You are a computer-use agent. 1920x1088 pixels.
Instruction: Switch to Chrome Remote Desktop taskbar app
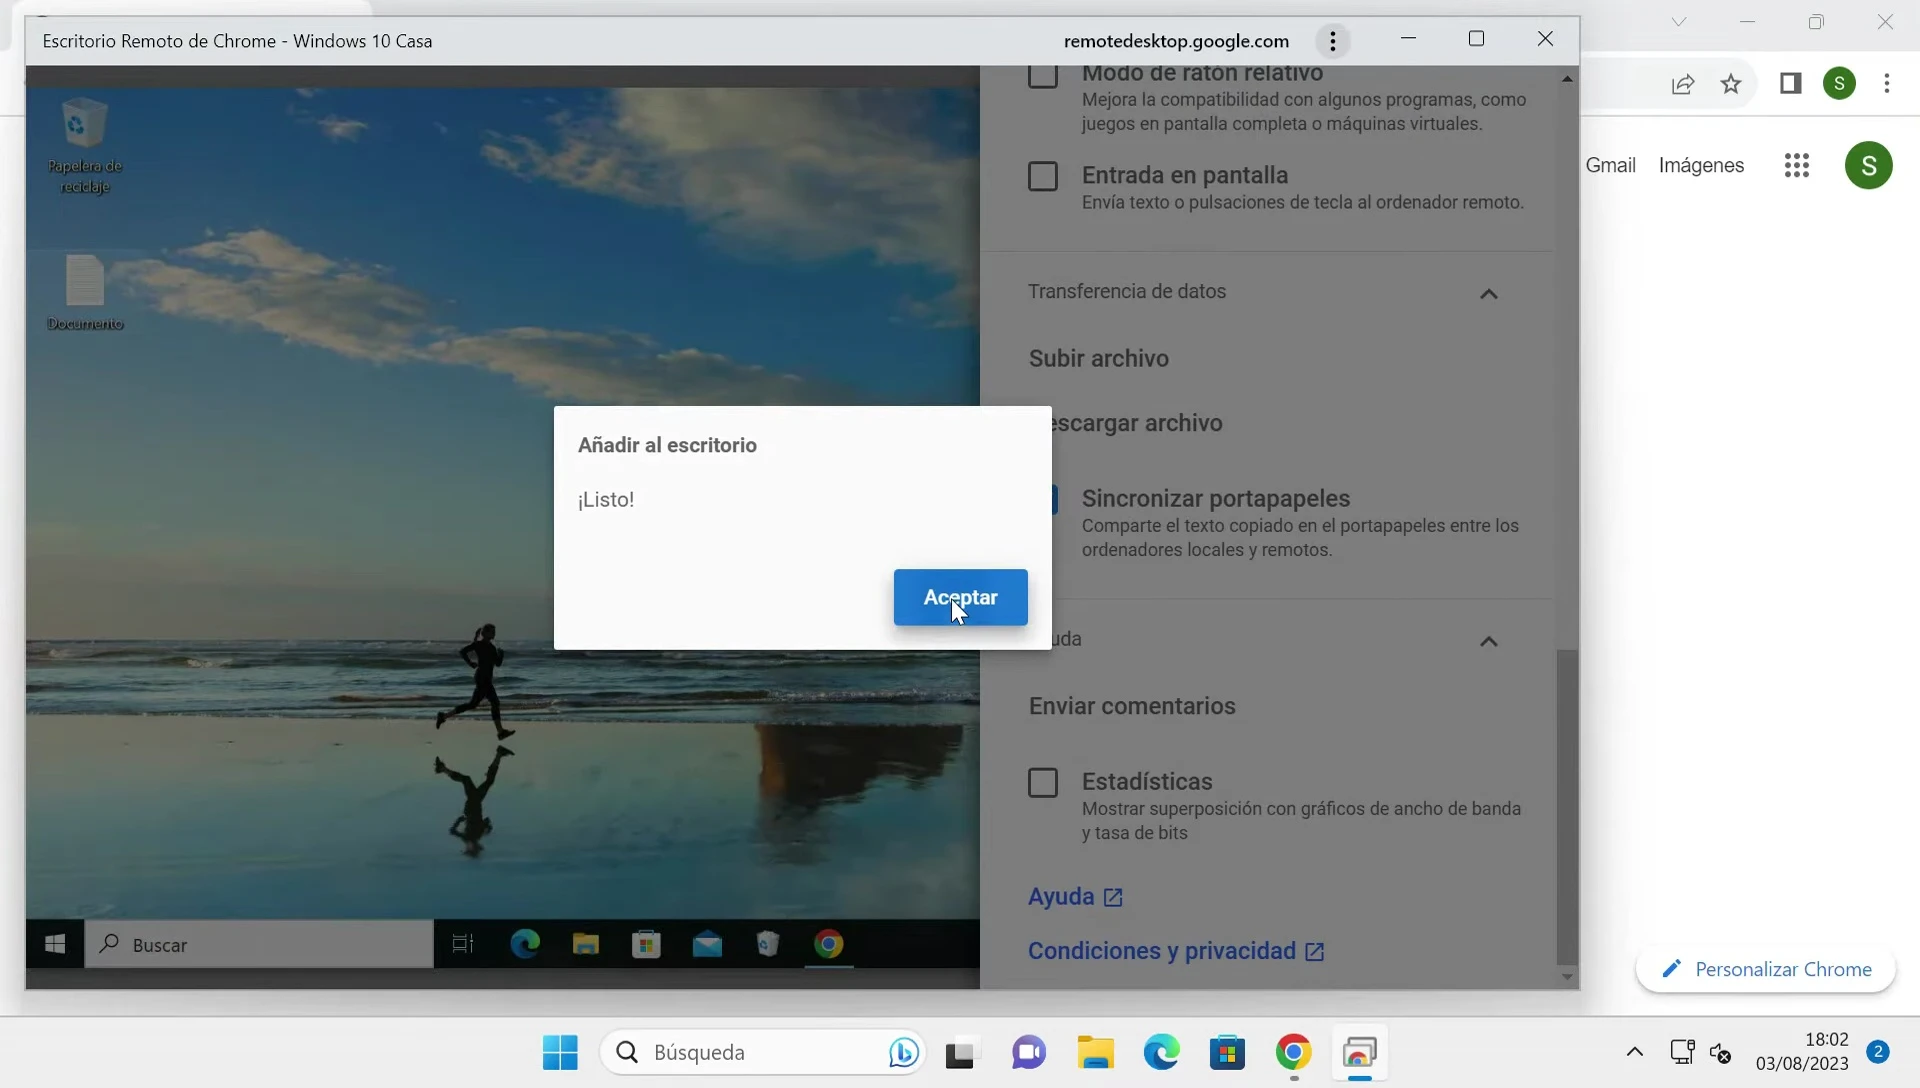point(1360,1052)
